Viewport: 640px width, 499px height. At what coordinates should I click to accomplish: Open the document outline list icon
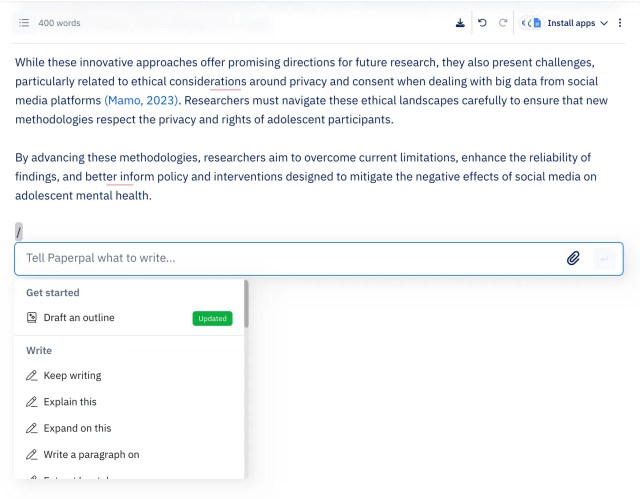(x=24, y=23)
